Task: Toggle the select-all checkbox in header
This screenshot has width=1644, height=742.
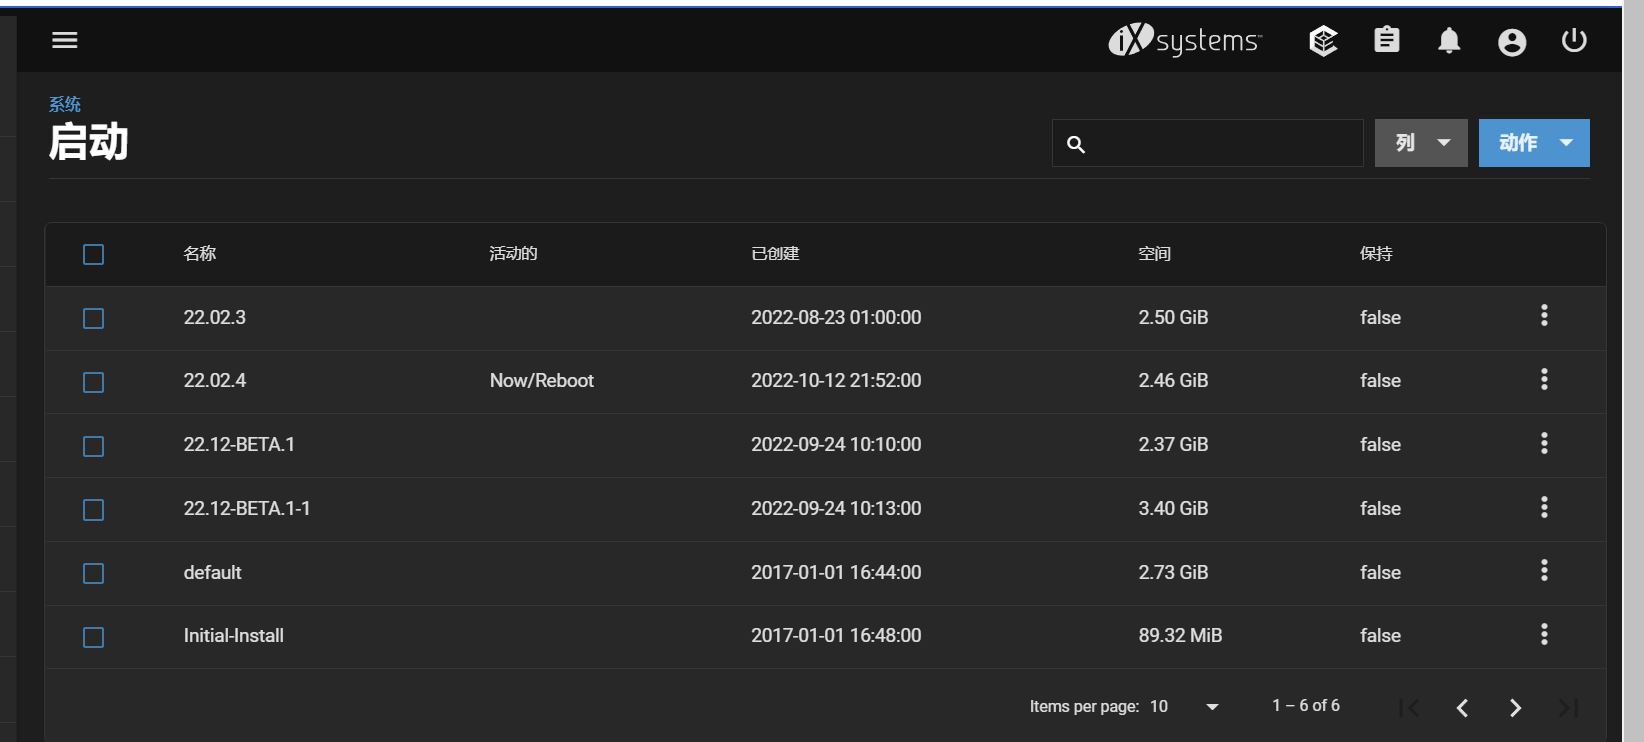Action: (x=93, y=255)
